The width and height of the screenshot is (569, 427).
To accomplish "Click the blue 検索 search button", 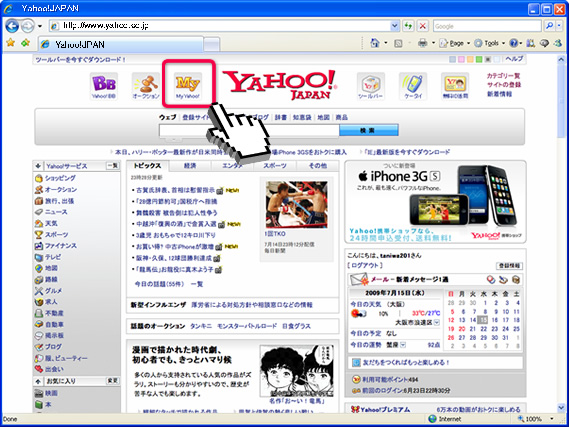I will pos(369,130).
